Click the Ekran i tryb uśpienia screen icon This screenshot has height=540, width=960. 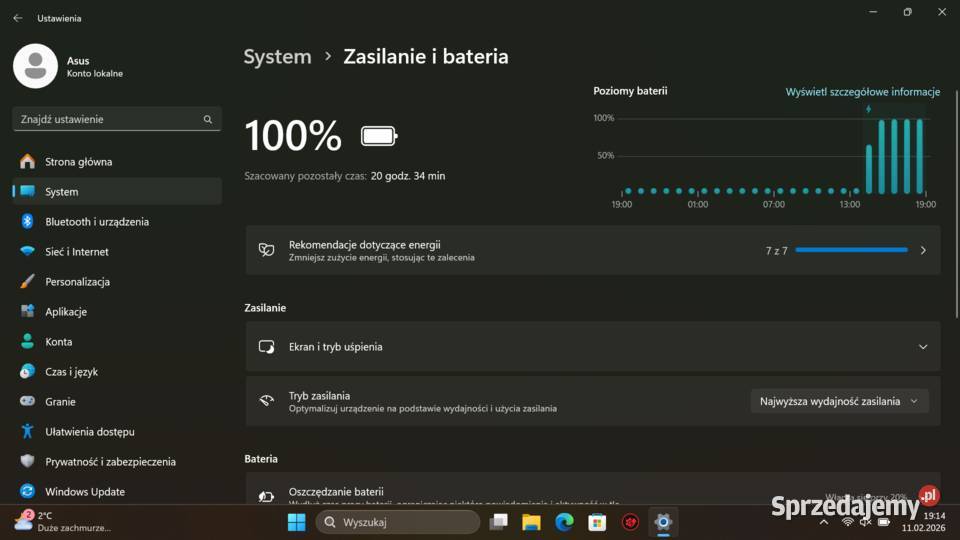point(266,347)
